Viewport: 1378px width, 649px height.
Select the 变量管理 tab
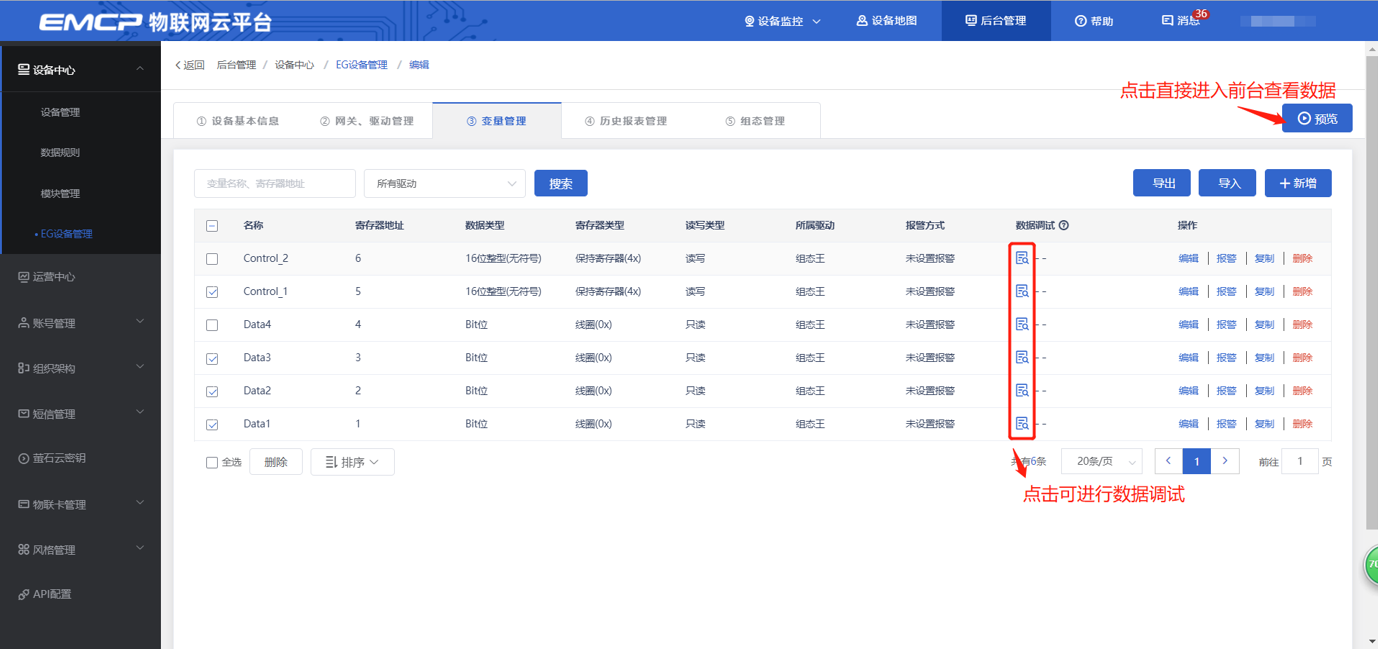pos(497,121)
